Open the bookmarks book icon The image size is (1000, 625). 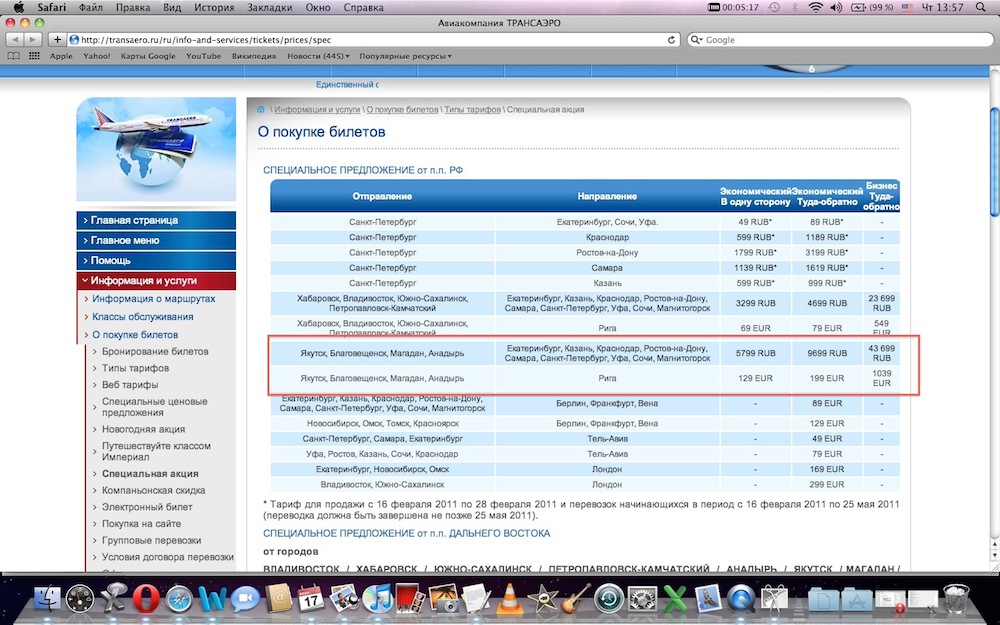[x=14, y=56]
